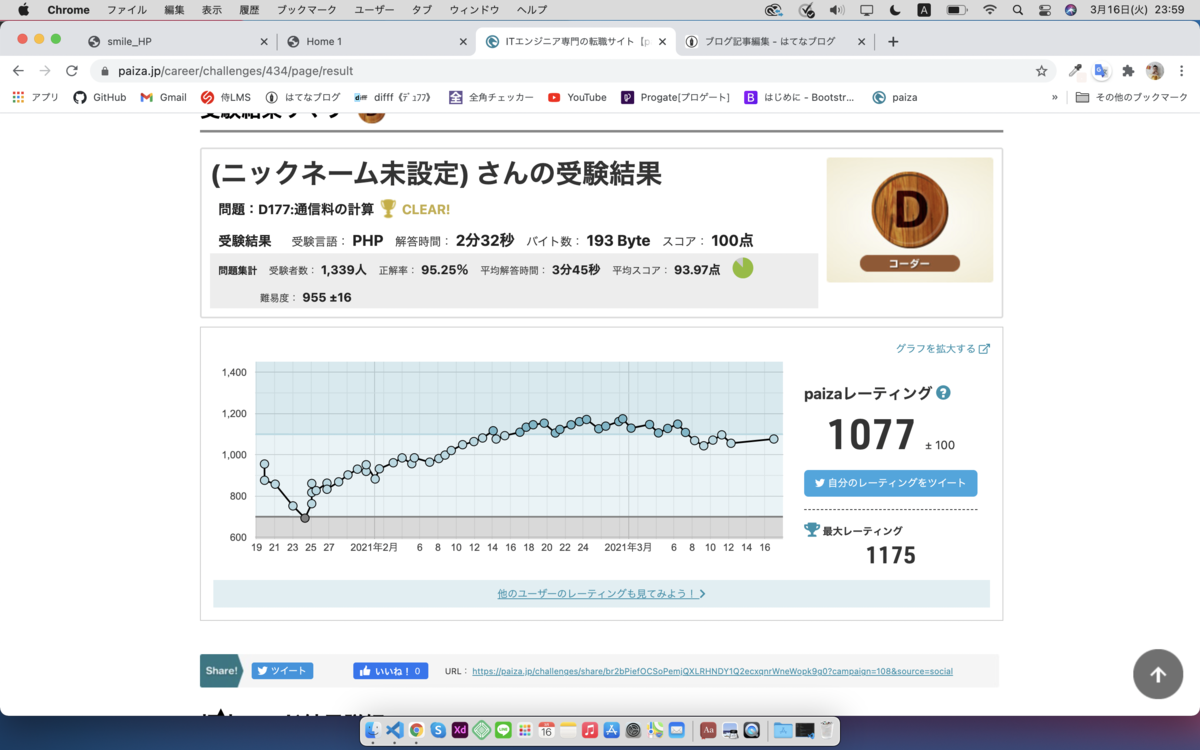
Task: Close the Home 1 tab
Action: pos(463,42)
